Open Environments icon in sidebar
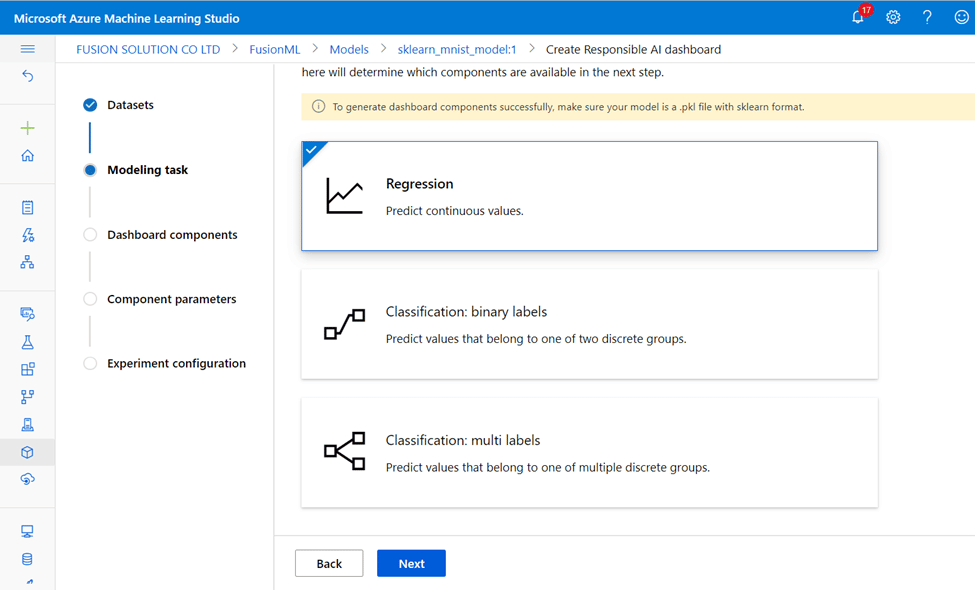Image resolution: width=975 pixels, height=590 pixels. [x=27, y=425]
